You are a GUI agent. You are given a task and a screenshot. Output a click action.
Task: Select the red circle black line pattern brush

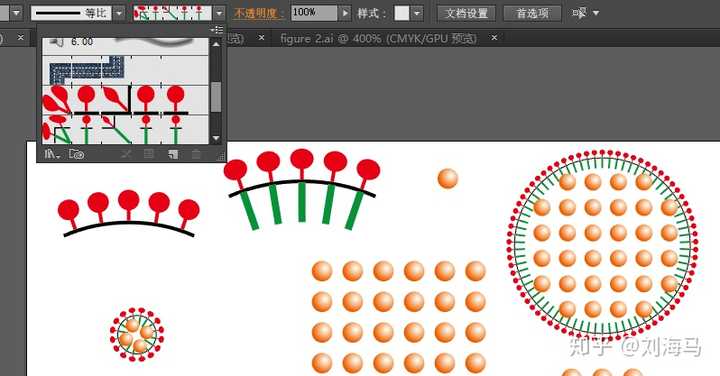pyautogui.click(x=125, y=101)
